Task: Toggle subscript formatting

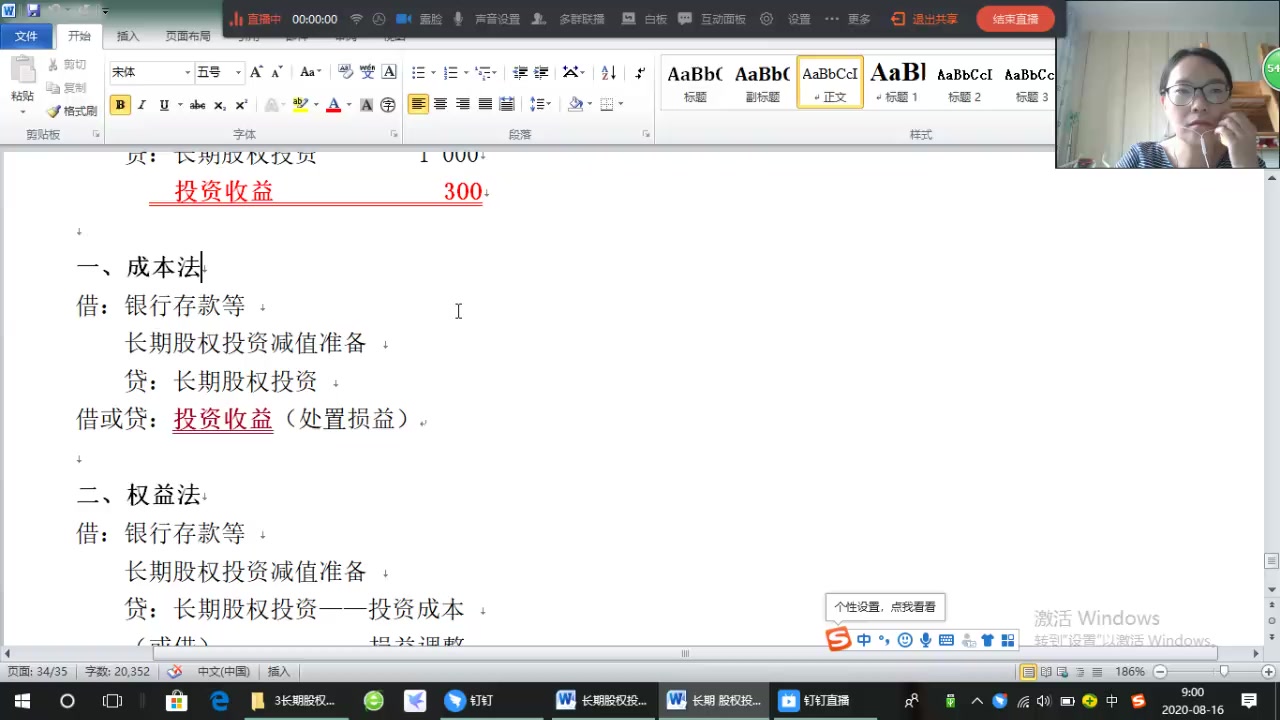Action: [x=220, y=105]
